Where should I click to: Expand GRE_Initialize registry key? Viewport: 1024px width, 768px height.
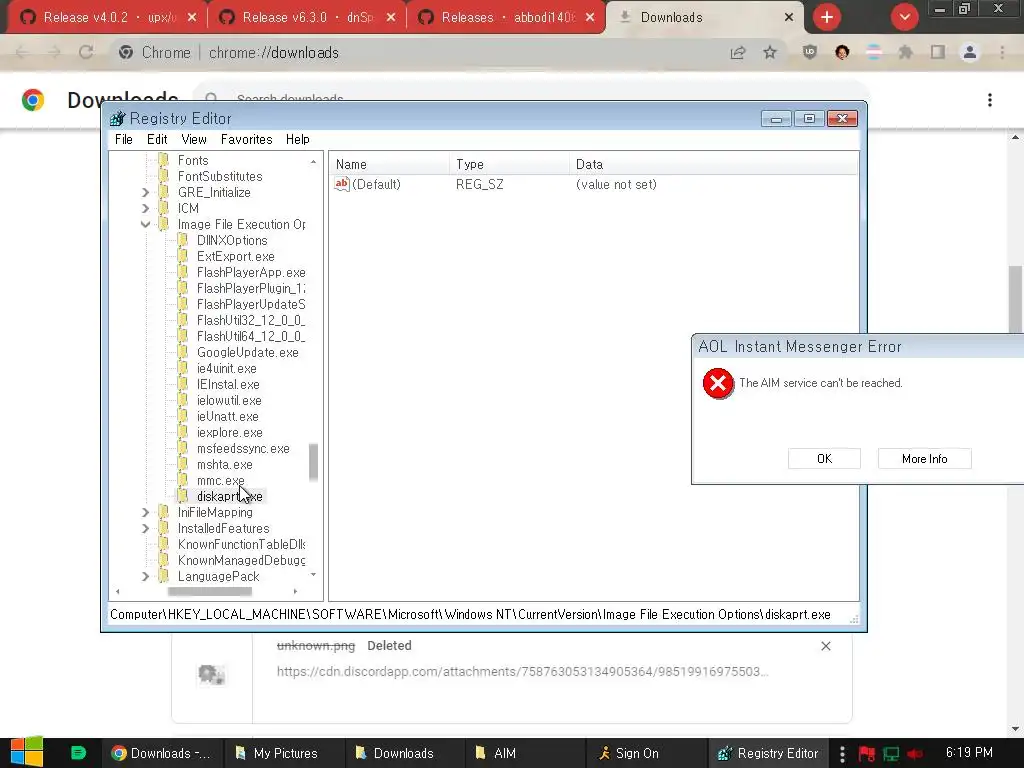point(146,193)
